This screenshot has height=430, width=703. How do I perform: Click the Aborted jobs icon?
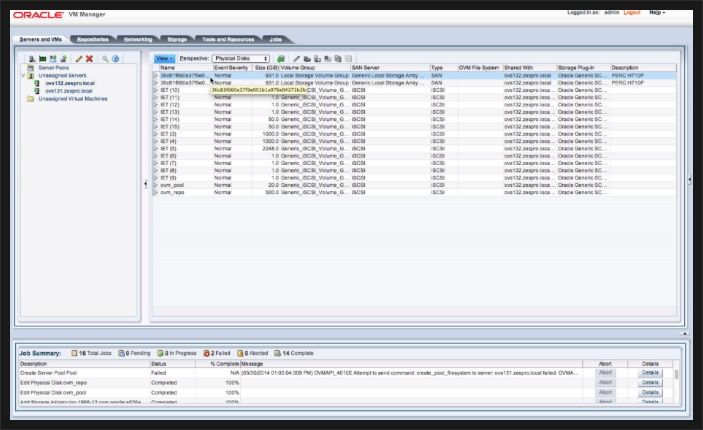(240, 353)
